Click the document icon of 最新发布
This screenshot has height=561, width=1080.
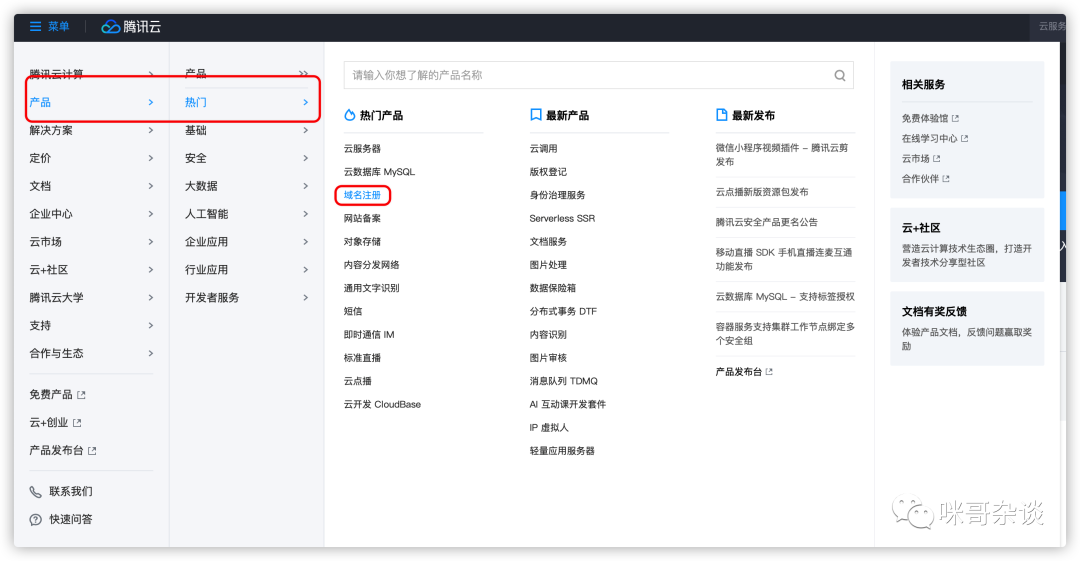point(721,115)
